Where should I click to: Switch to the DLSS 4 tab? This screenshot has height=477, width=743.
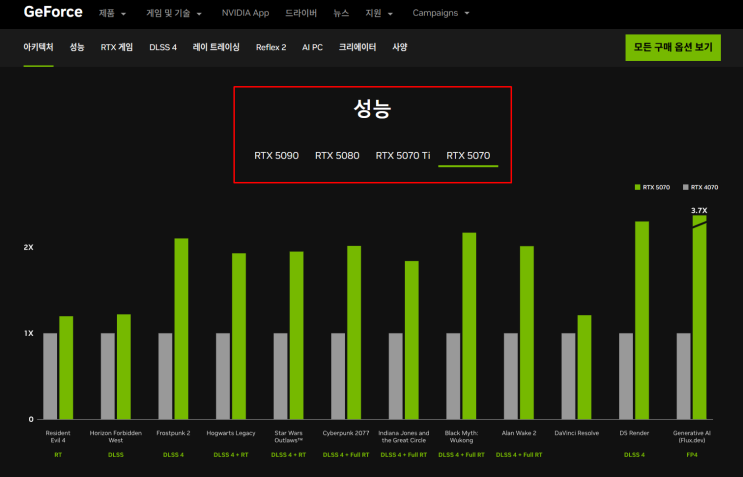click(x=163, y=47)
